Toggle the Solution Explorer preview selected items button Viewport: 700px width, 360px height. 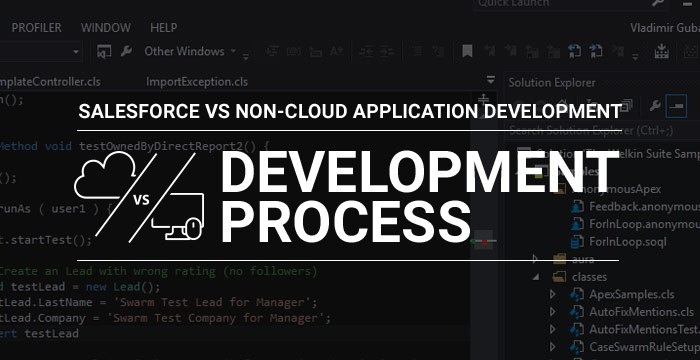click(x=676, y=106)
